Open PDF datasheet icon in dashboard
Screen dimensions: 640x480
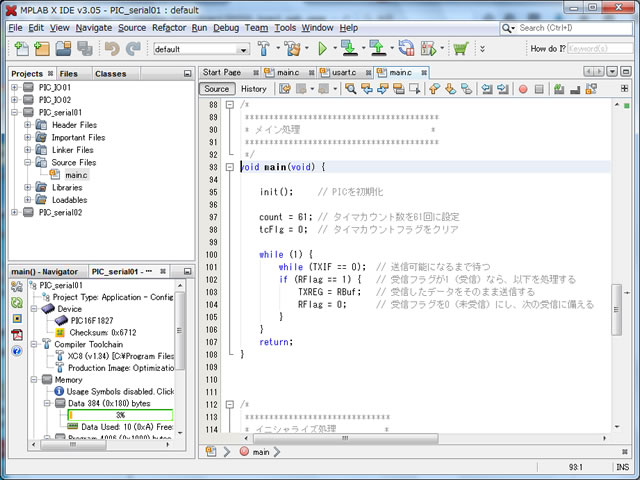point(17,335)
